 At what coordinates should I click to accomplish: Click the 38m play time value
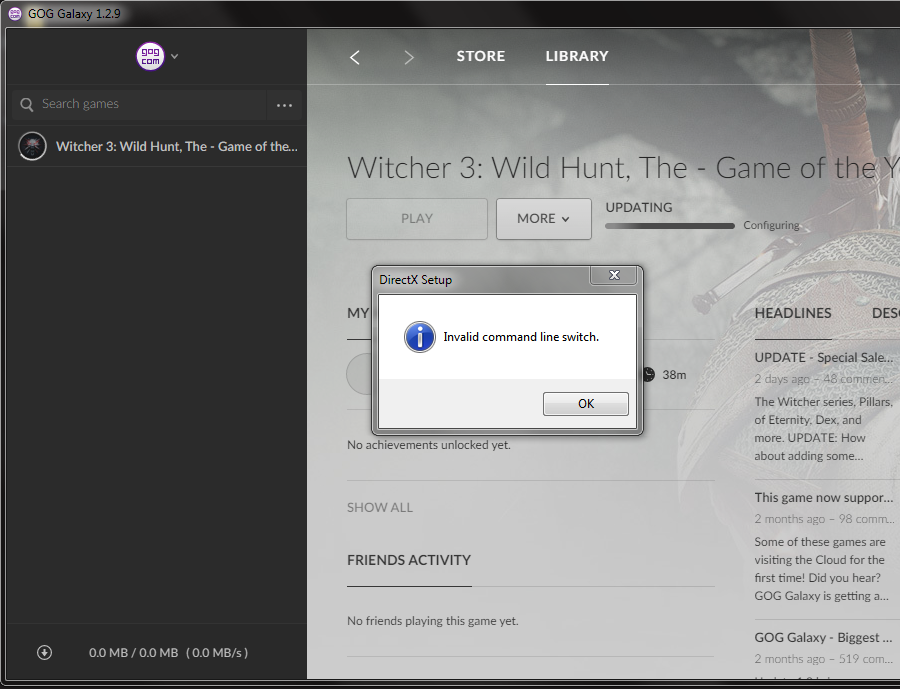(674, 375)
